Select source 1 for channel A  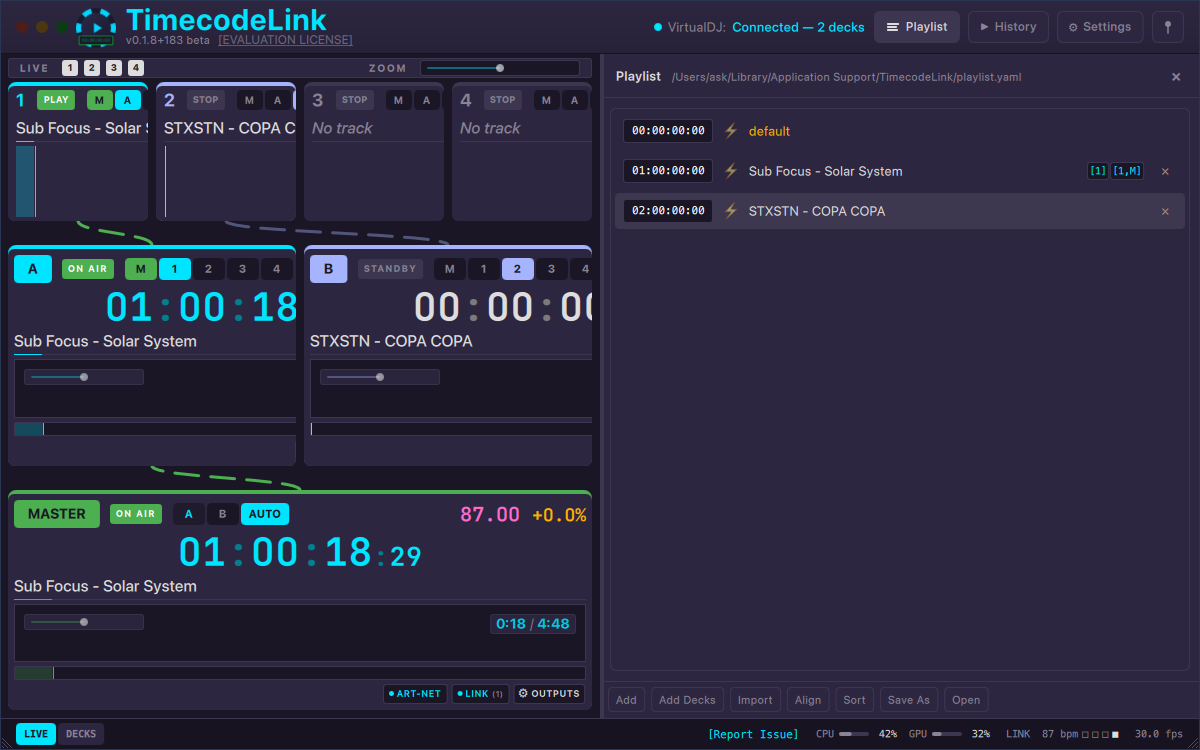tap(174, 269)
